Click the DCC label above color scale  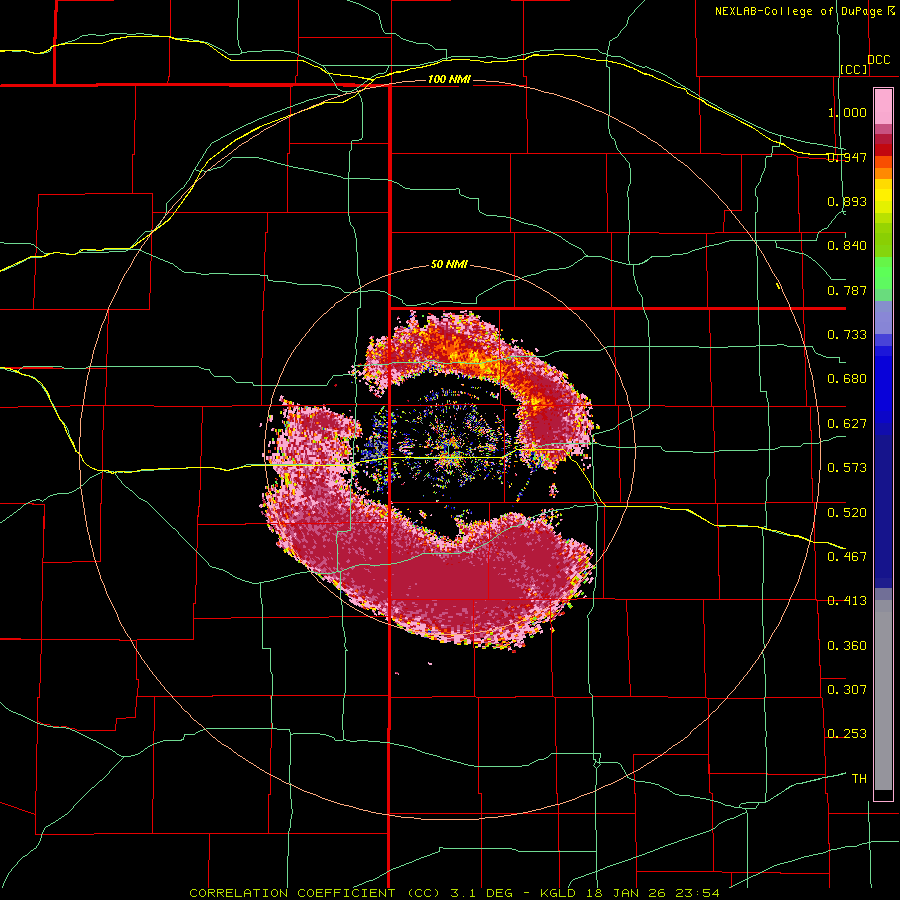pyautogui.click(x=879, y=60)
